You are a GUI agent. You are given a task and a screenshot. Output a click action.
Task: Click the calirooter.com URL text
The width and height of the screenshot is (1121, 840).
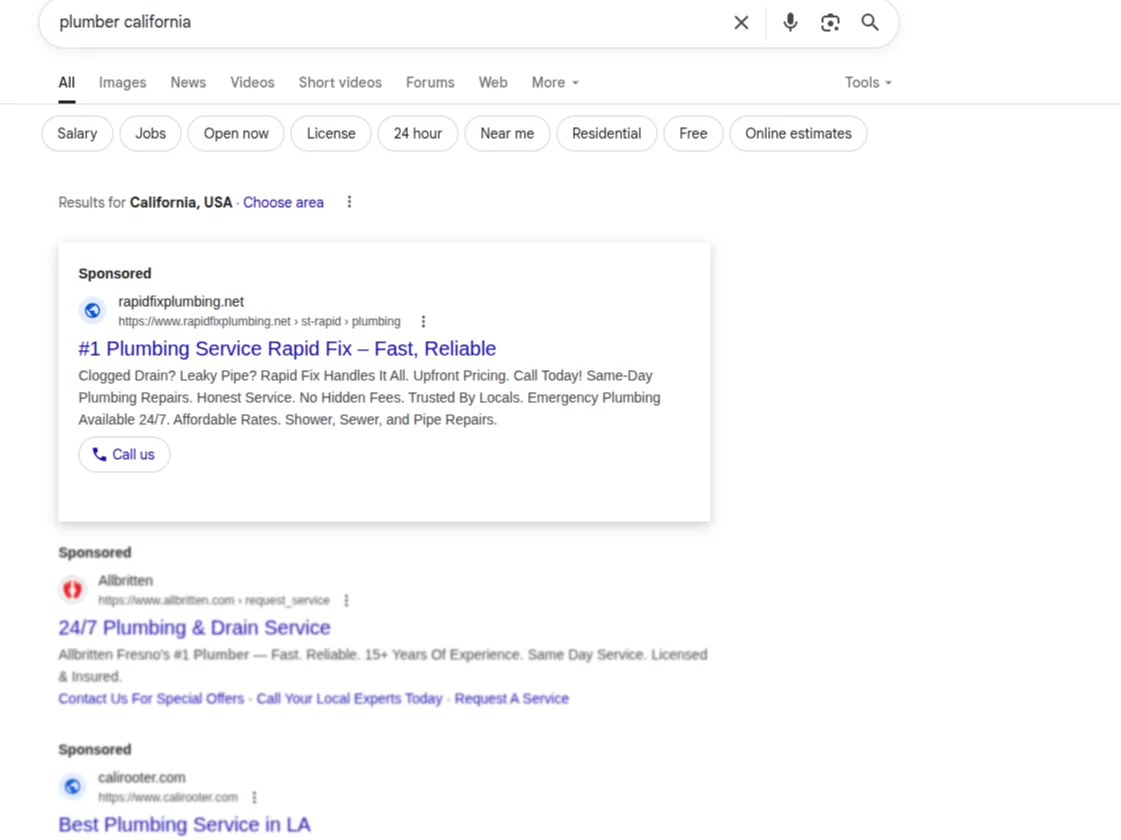(x=168, y=798)
